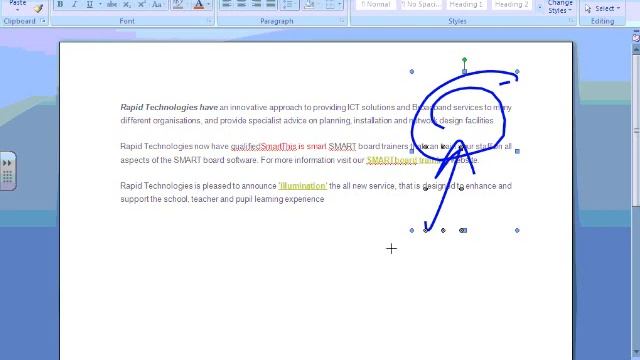
Task: Click the Borders icon
Action: (330, 4)
